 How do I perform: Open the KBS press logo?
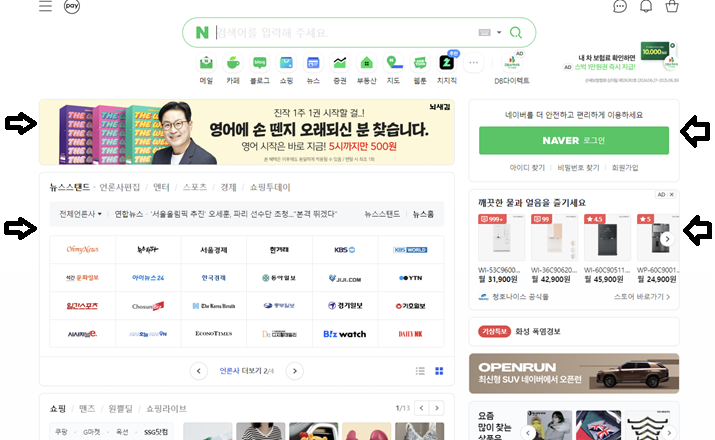345,250
